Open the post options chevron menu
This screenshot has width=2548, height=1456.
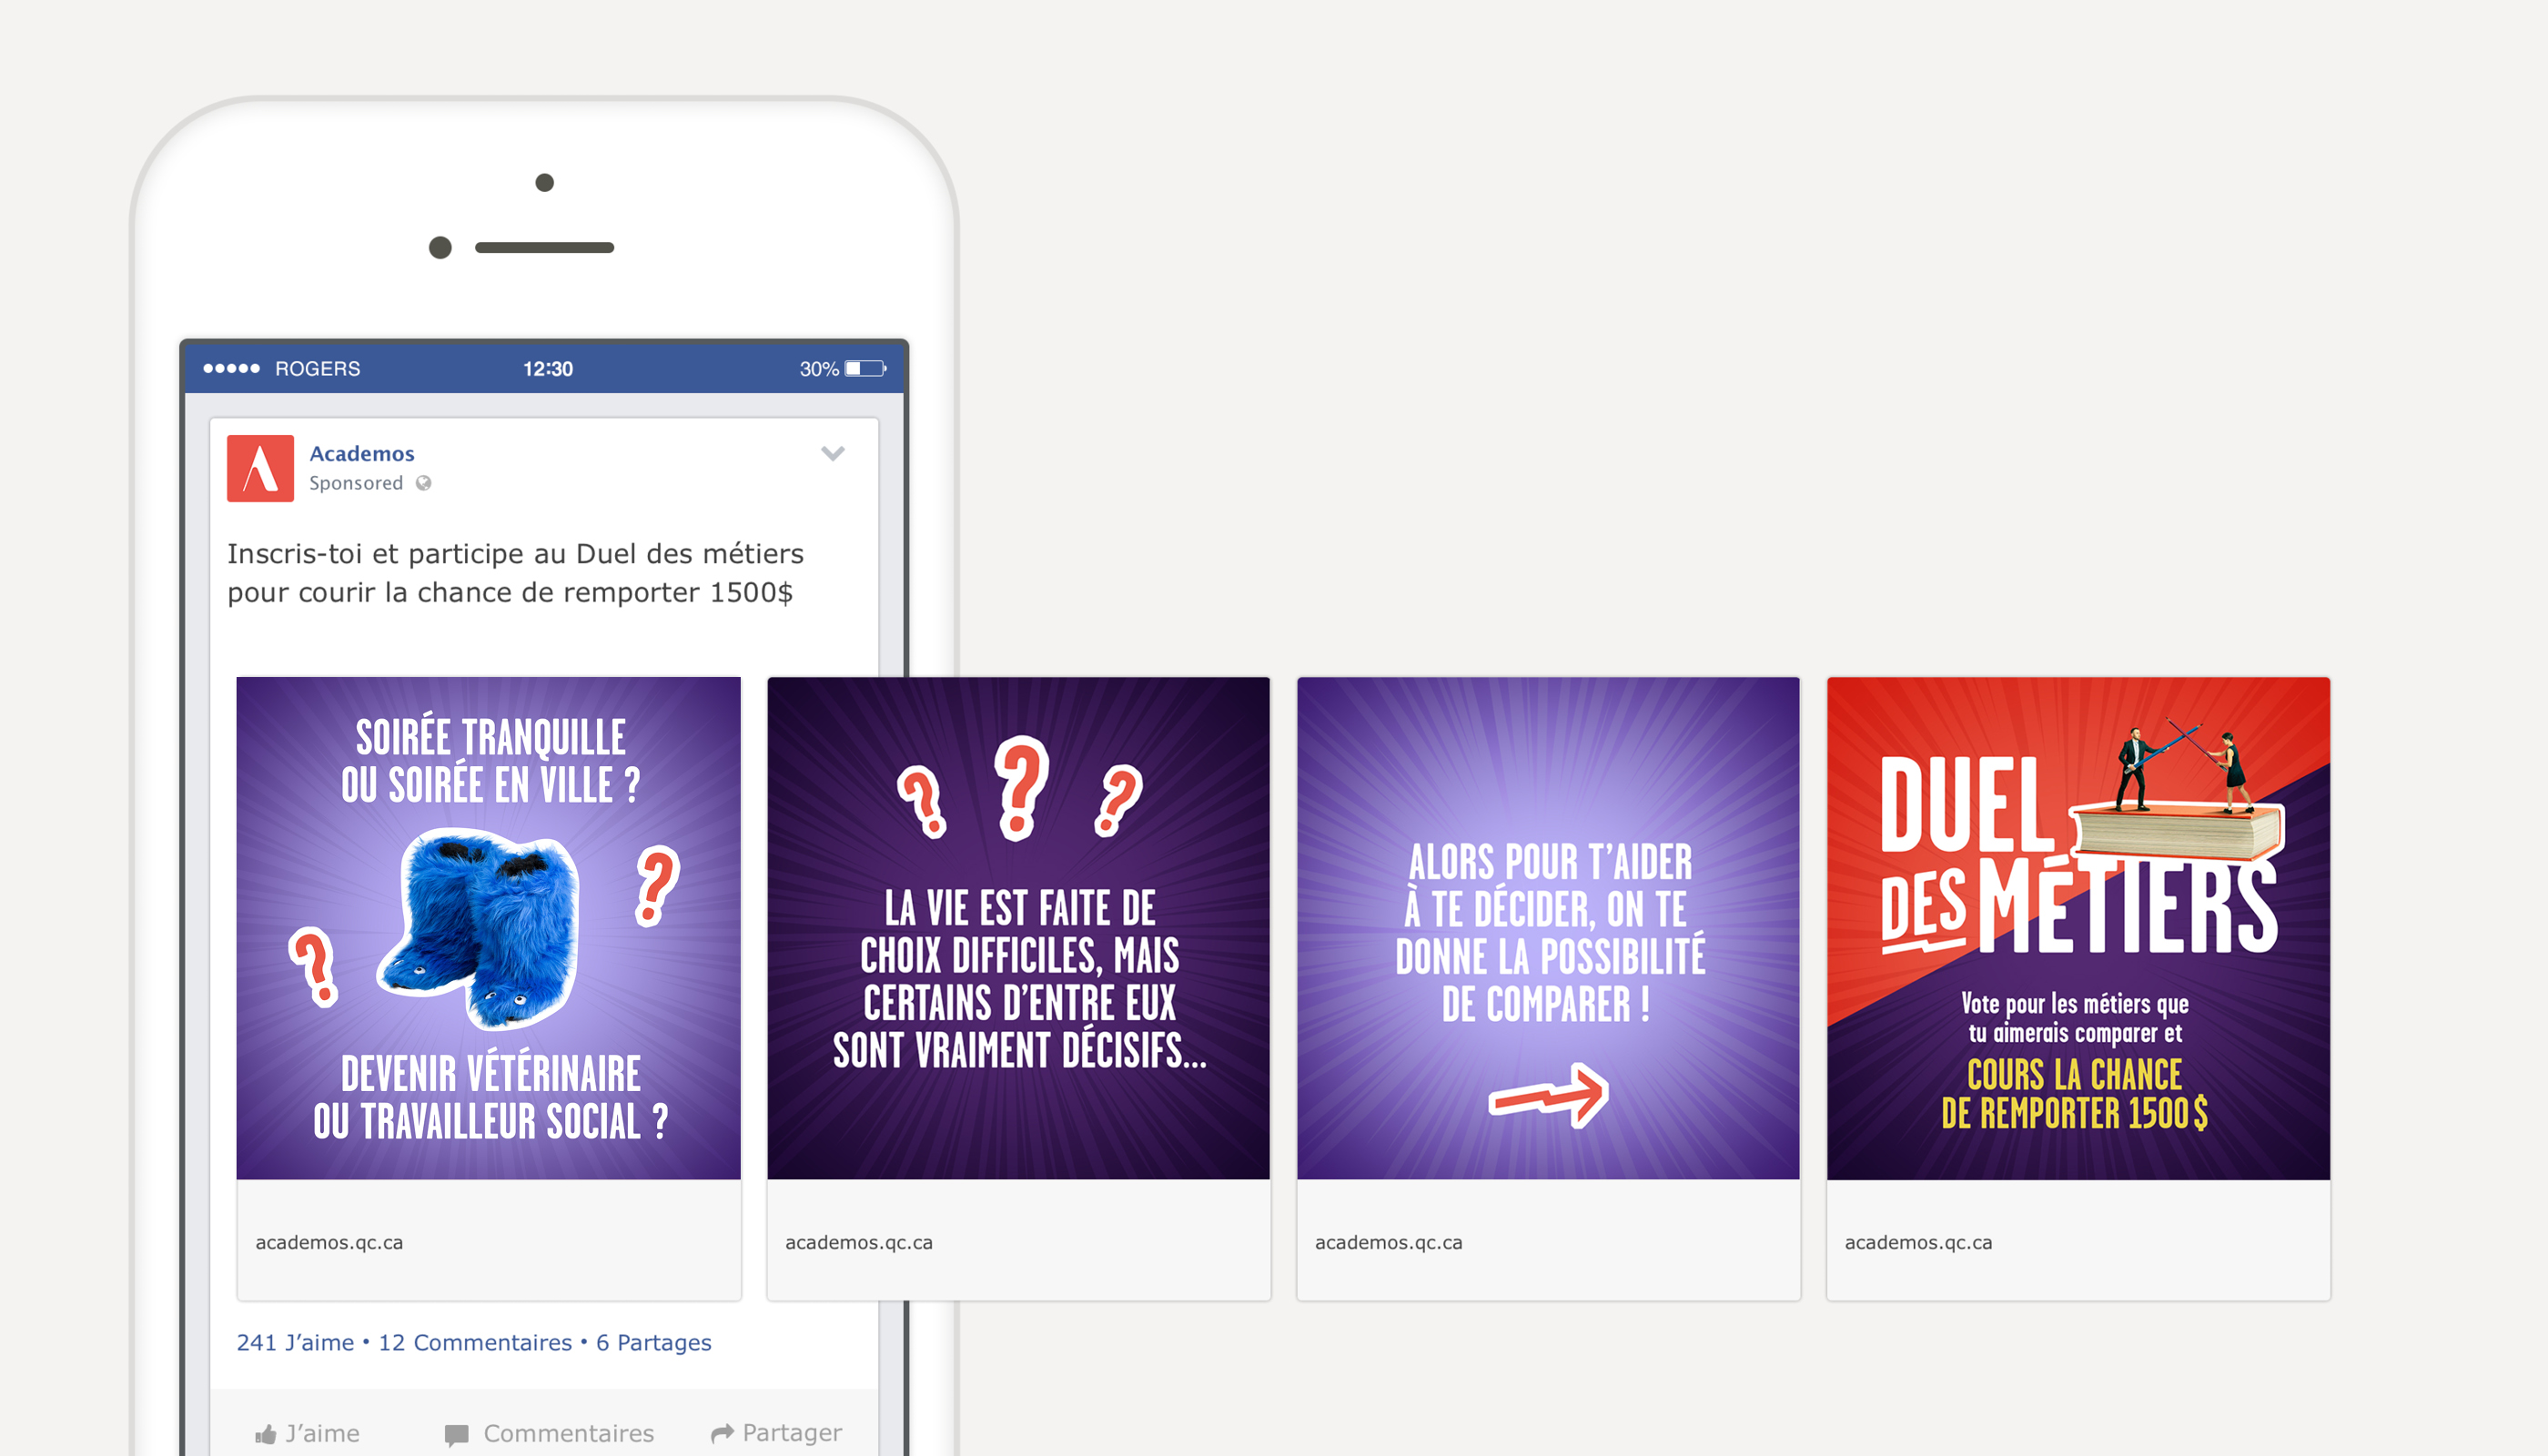[x=833, y=453]
